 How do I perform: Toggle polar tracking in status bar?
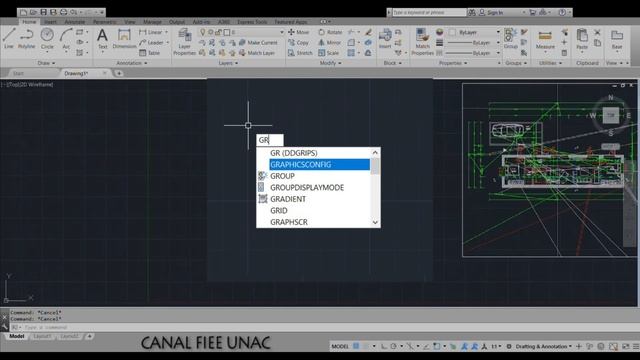393,346
